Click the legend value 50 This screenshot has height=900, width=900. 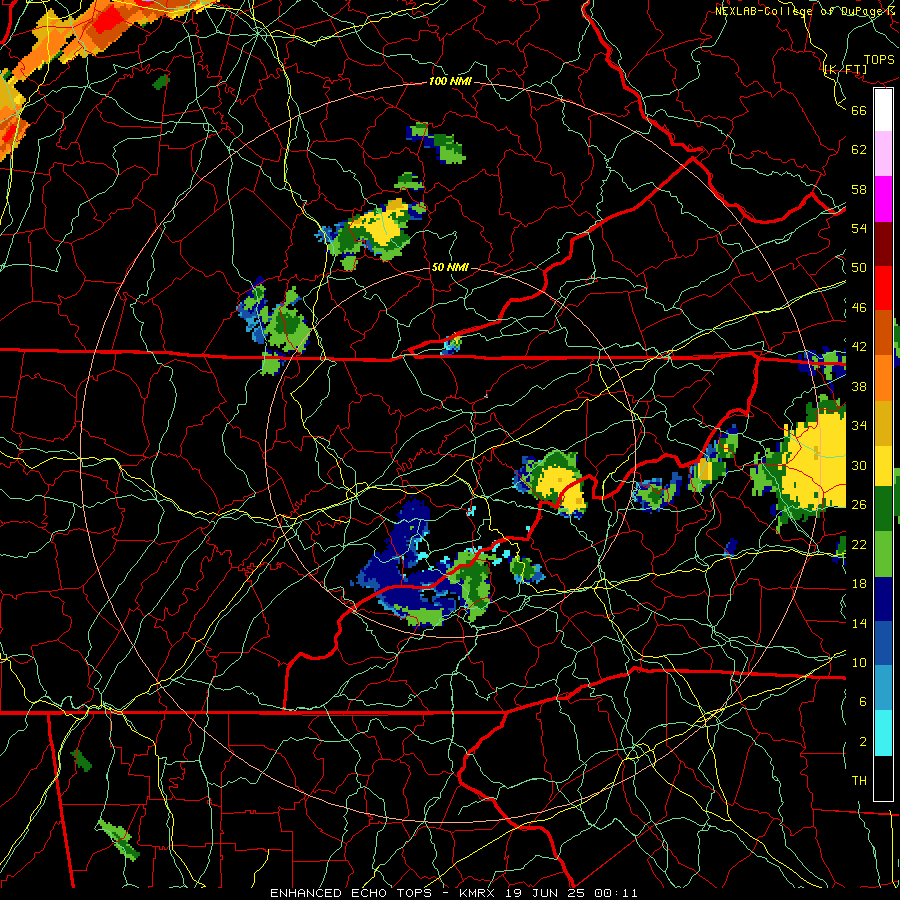point(859,267)
